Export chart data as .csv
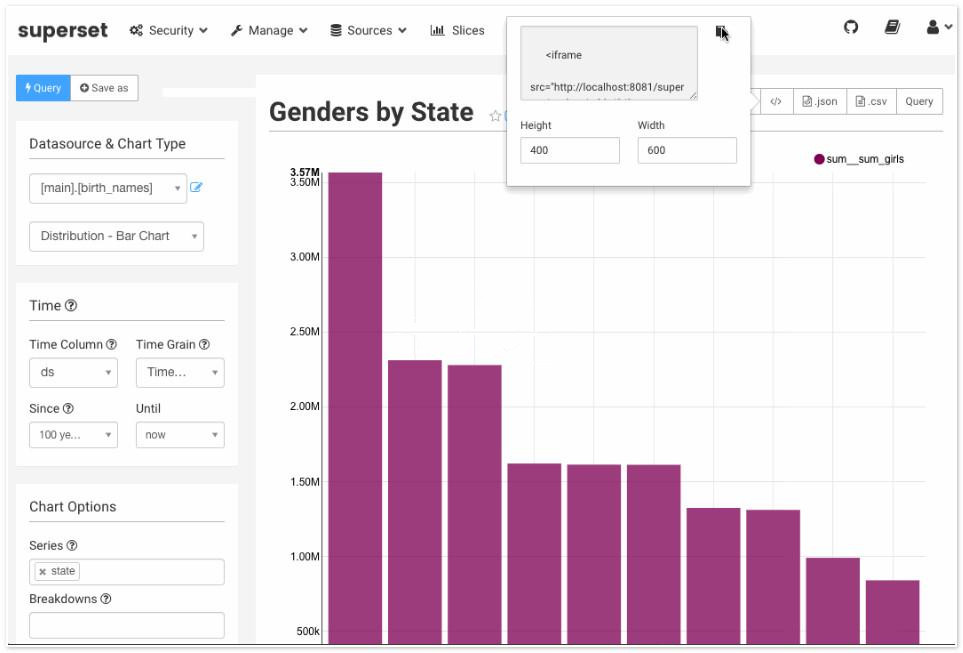The width and height of the screenshot is (963, 653). pos(871,101)
